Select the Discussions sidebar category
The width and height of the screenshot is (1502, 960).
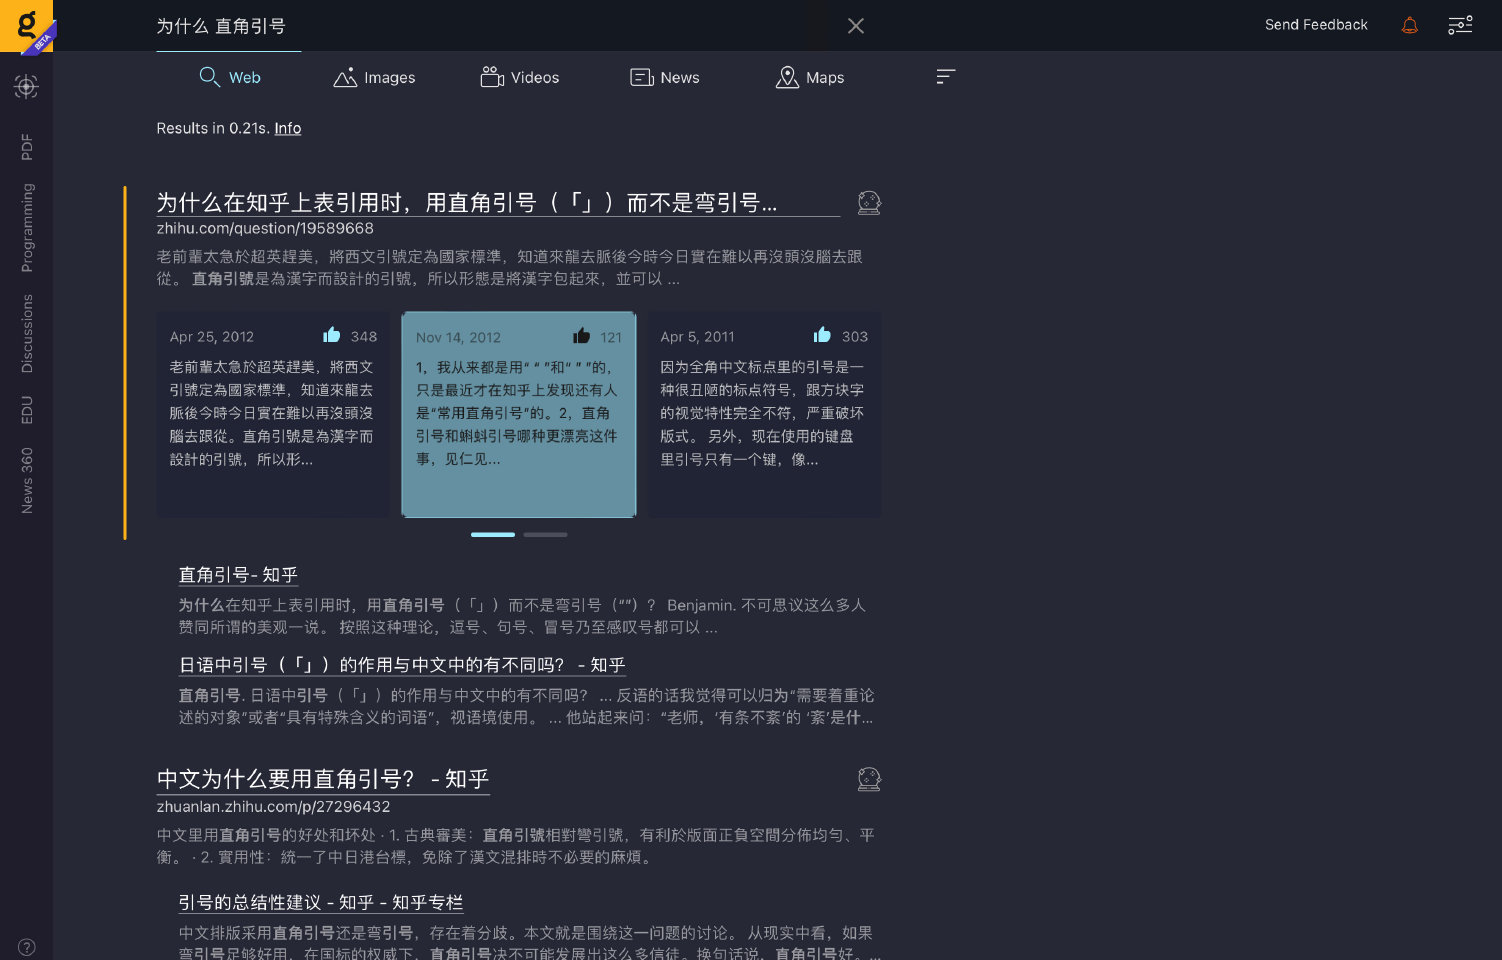click(x=27, y=334)
